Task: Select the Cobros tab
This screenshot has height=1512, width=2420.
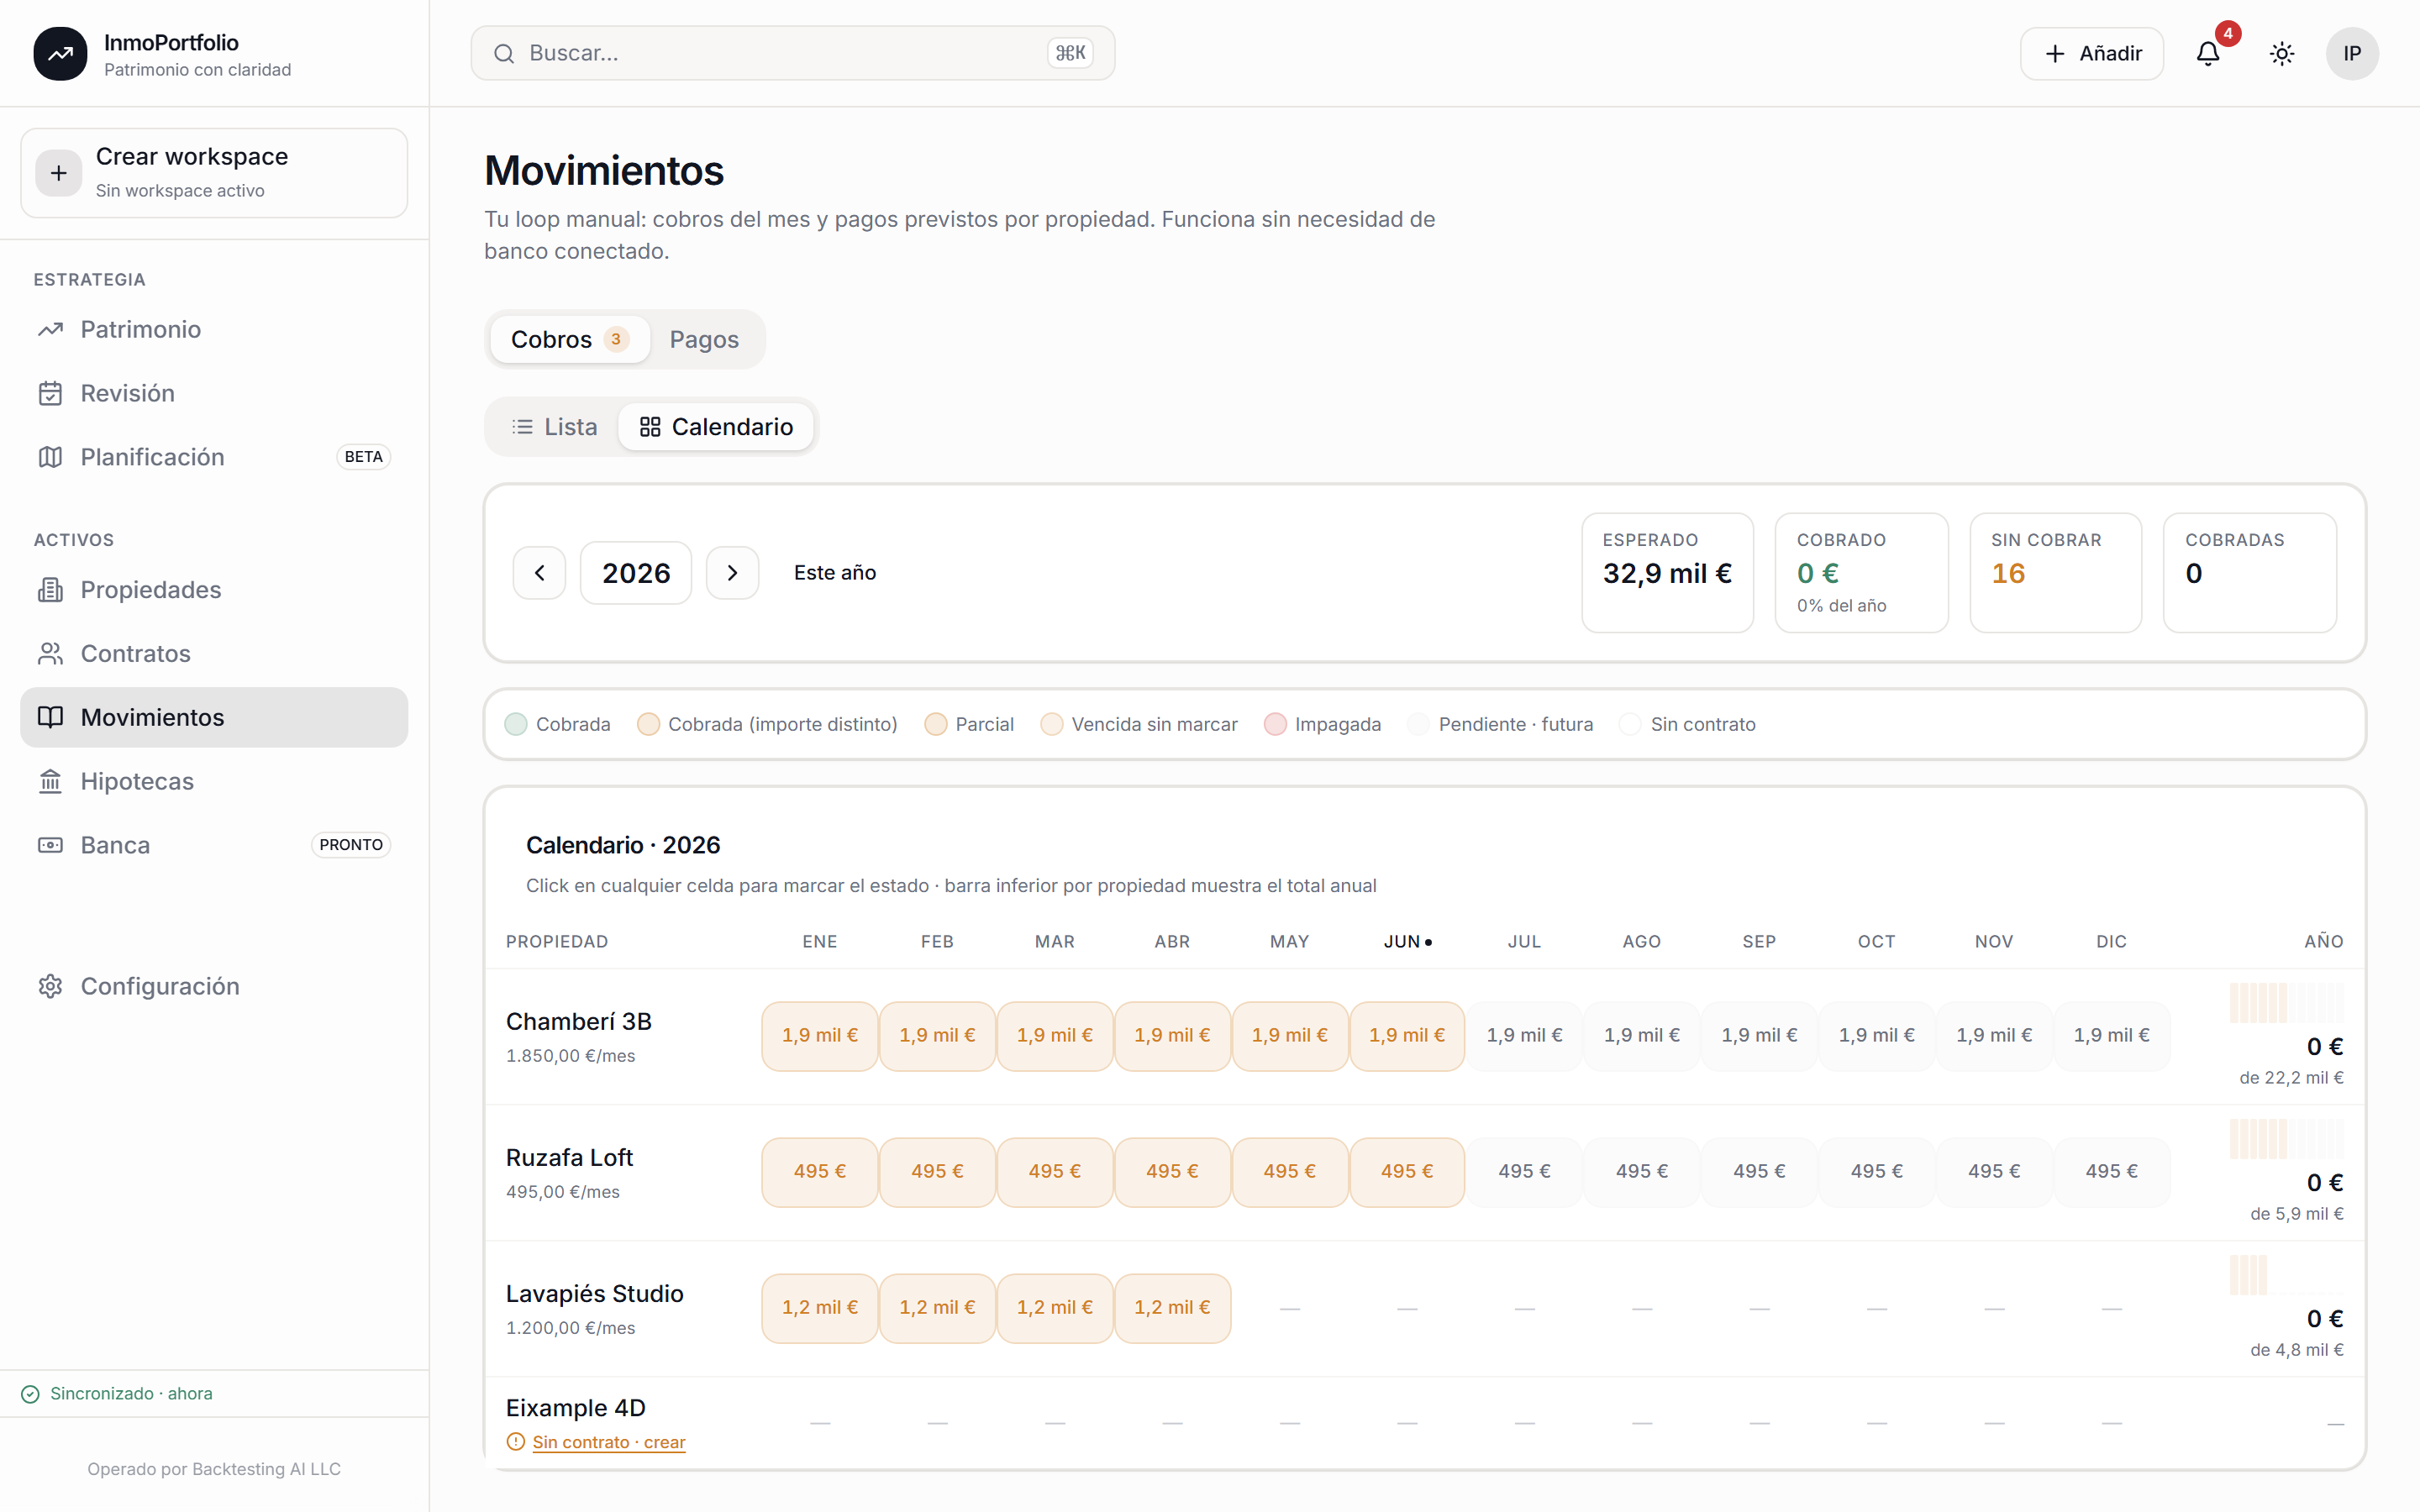Action: 570,339
